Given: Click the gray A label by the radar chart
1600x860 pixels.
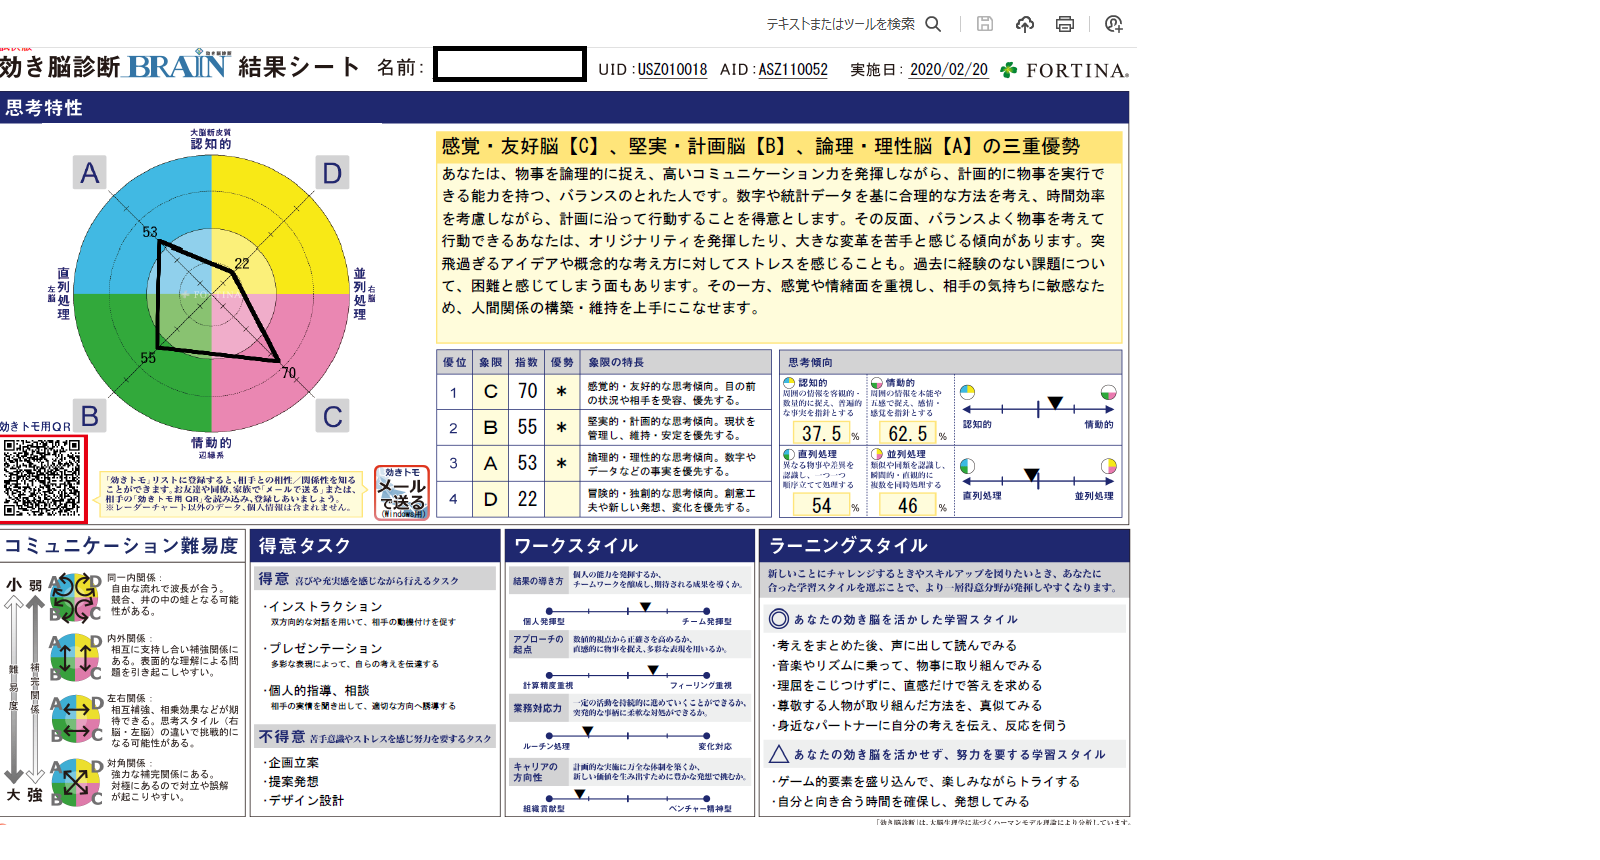Looking at the screenshot, I should [x=90, y=173].
